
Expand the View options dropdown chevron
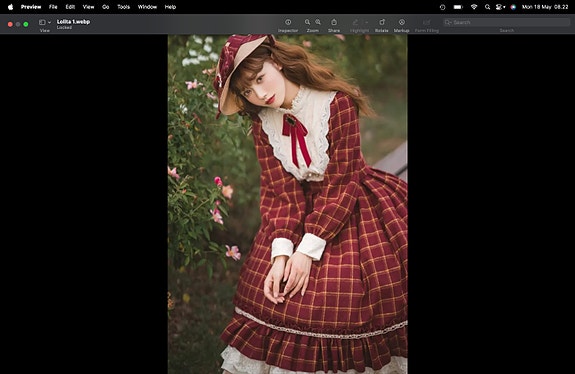(50, 22)
